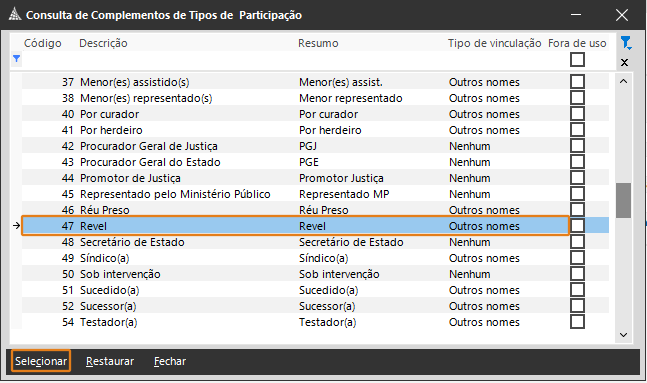Check Fora de uso for Promotor de Justiça

coord(577,177)
